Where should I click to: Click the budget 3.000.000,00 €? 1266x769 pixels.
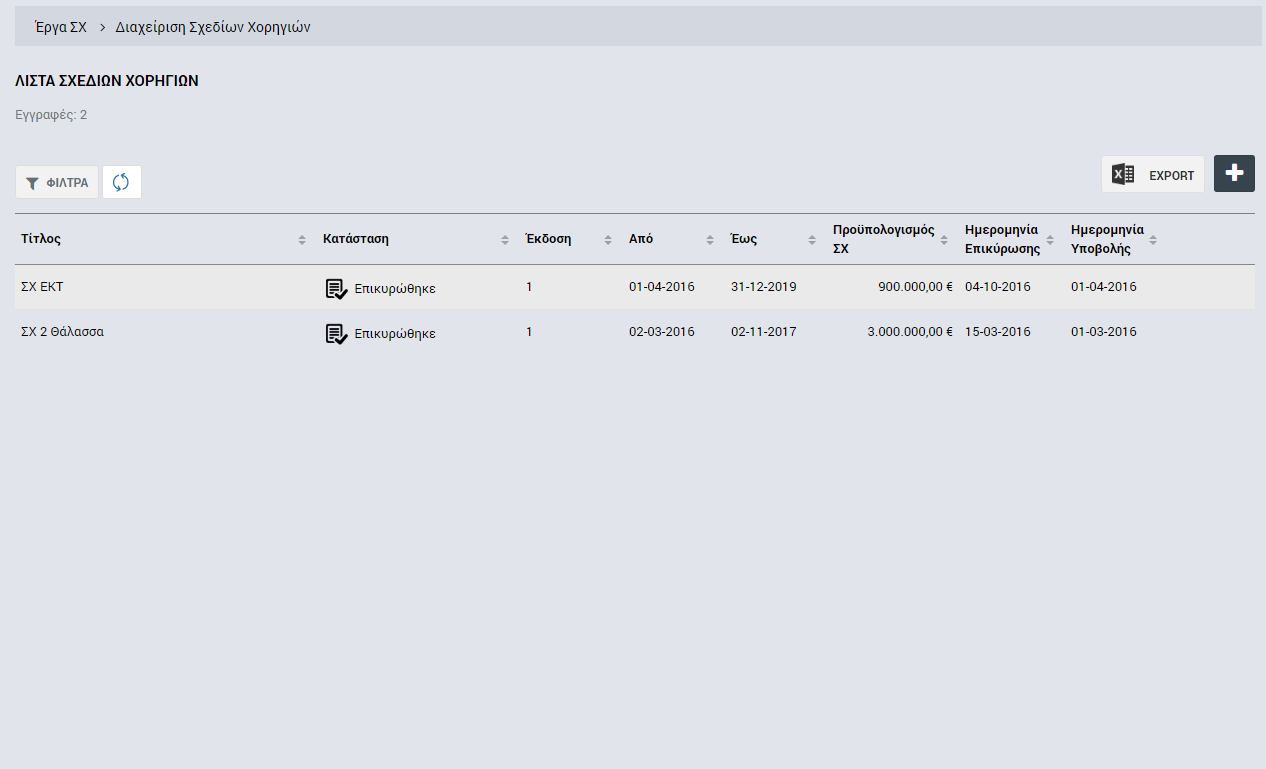[910, 332]
